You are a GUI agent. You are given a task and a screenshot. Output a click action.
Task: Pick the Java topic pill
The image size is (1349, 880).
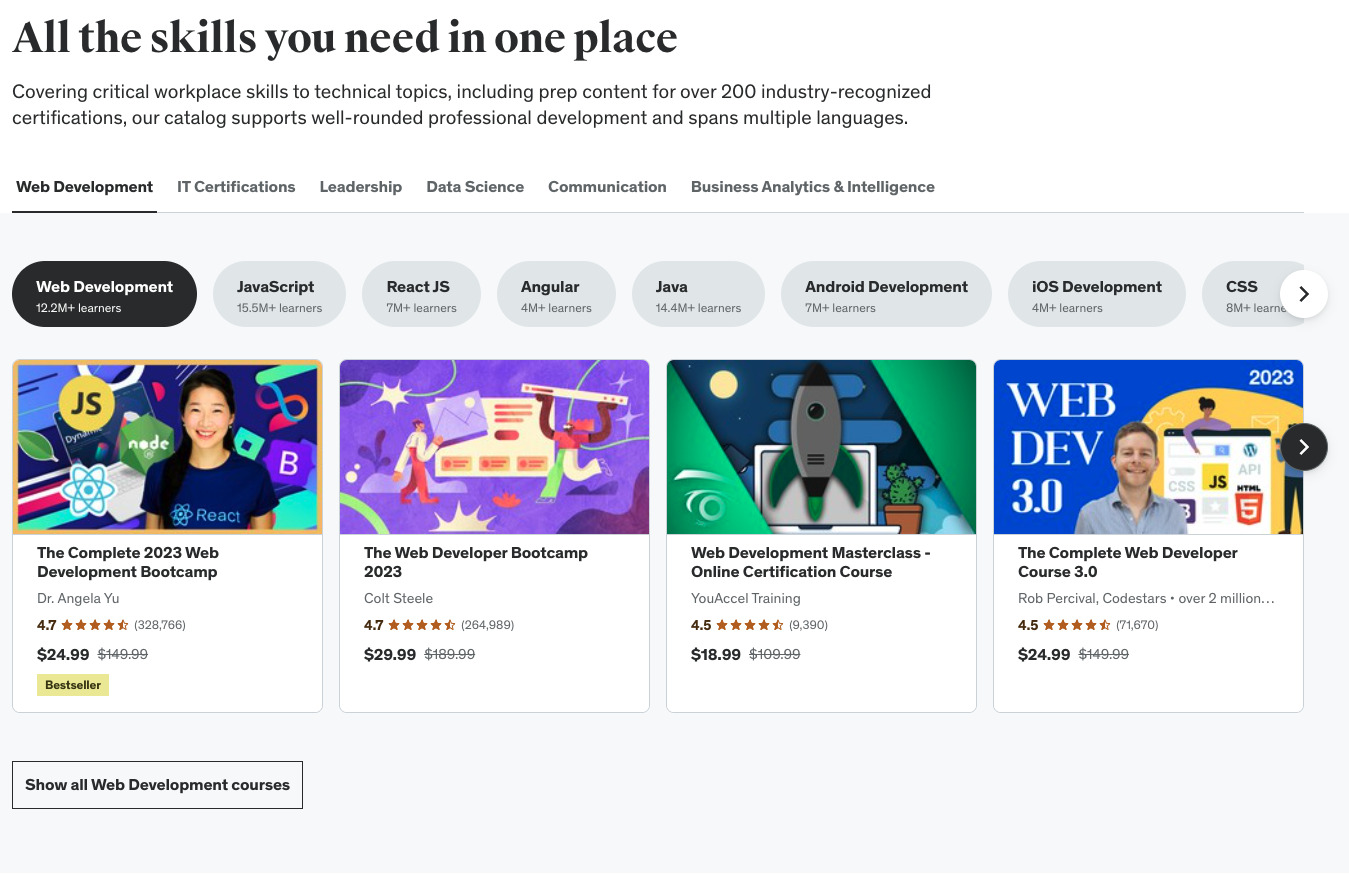coord(698,294)
